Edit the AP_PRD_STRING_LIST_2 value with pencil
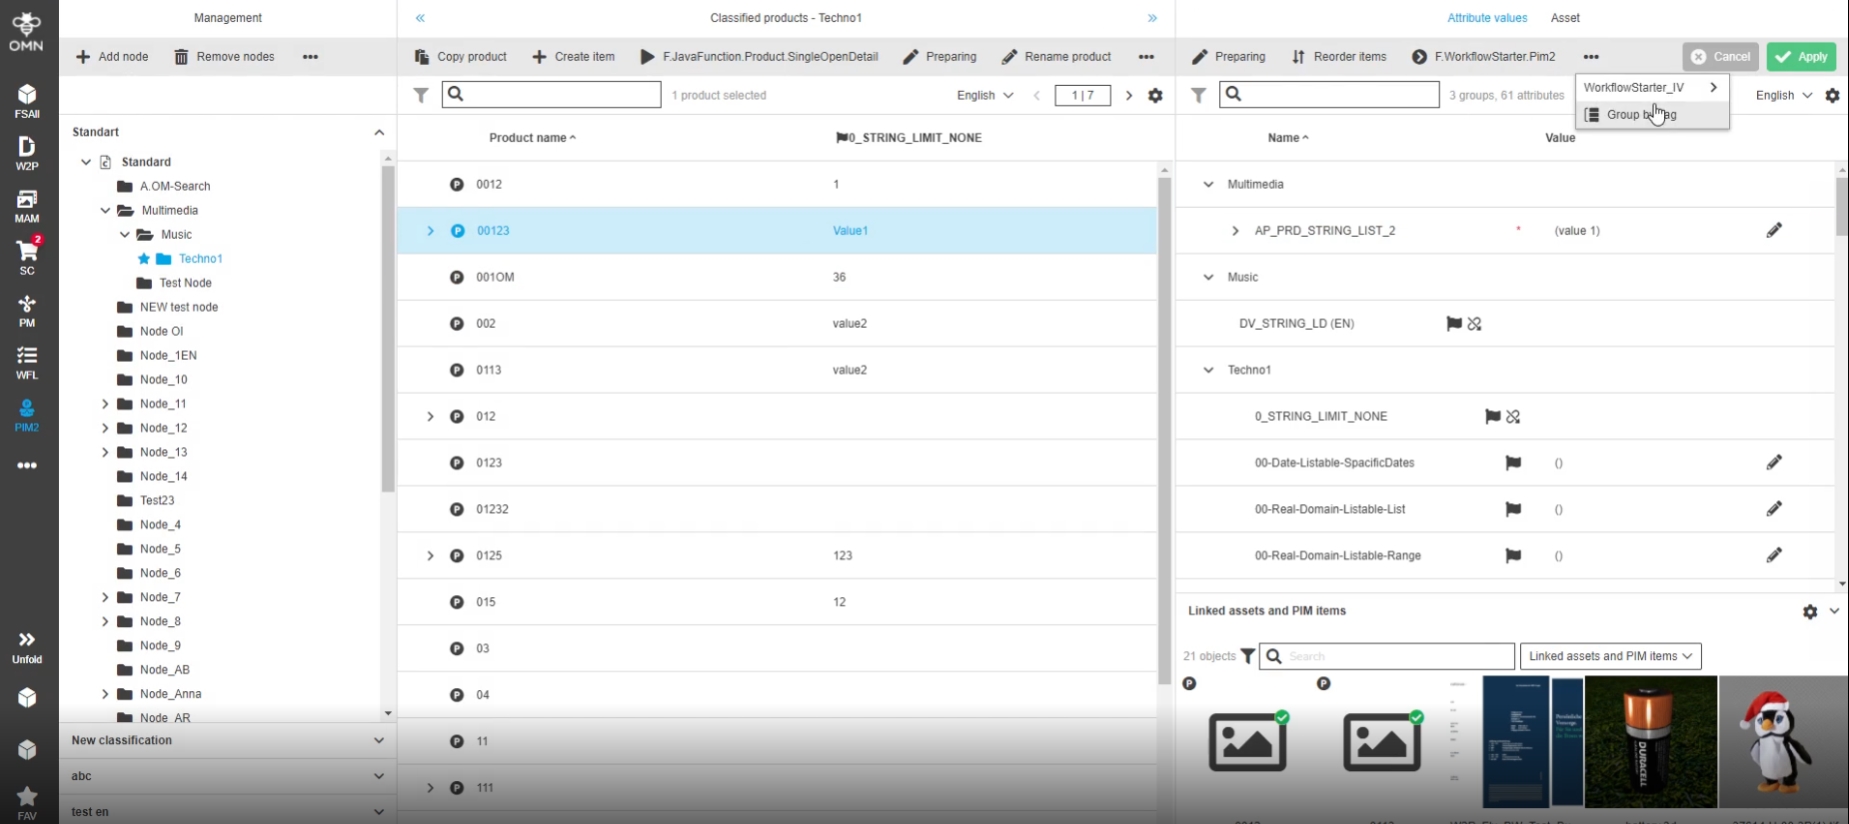 tap(1774, 230)
